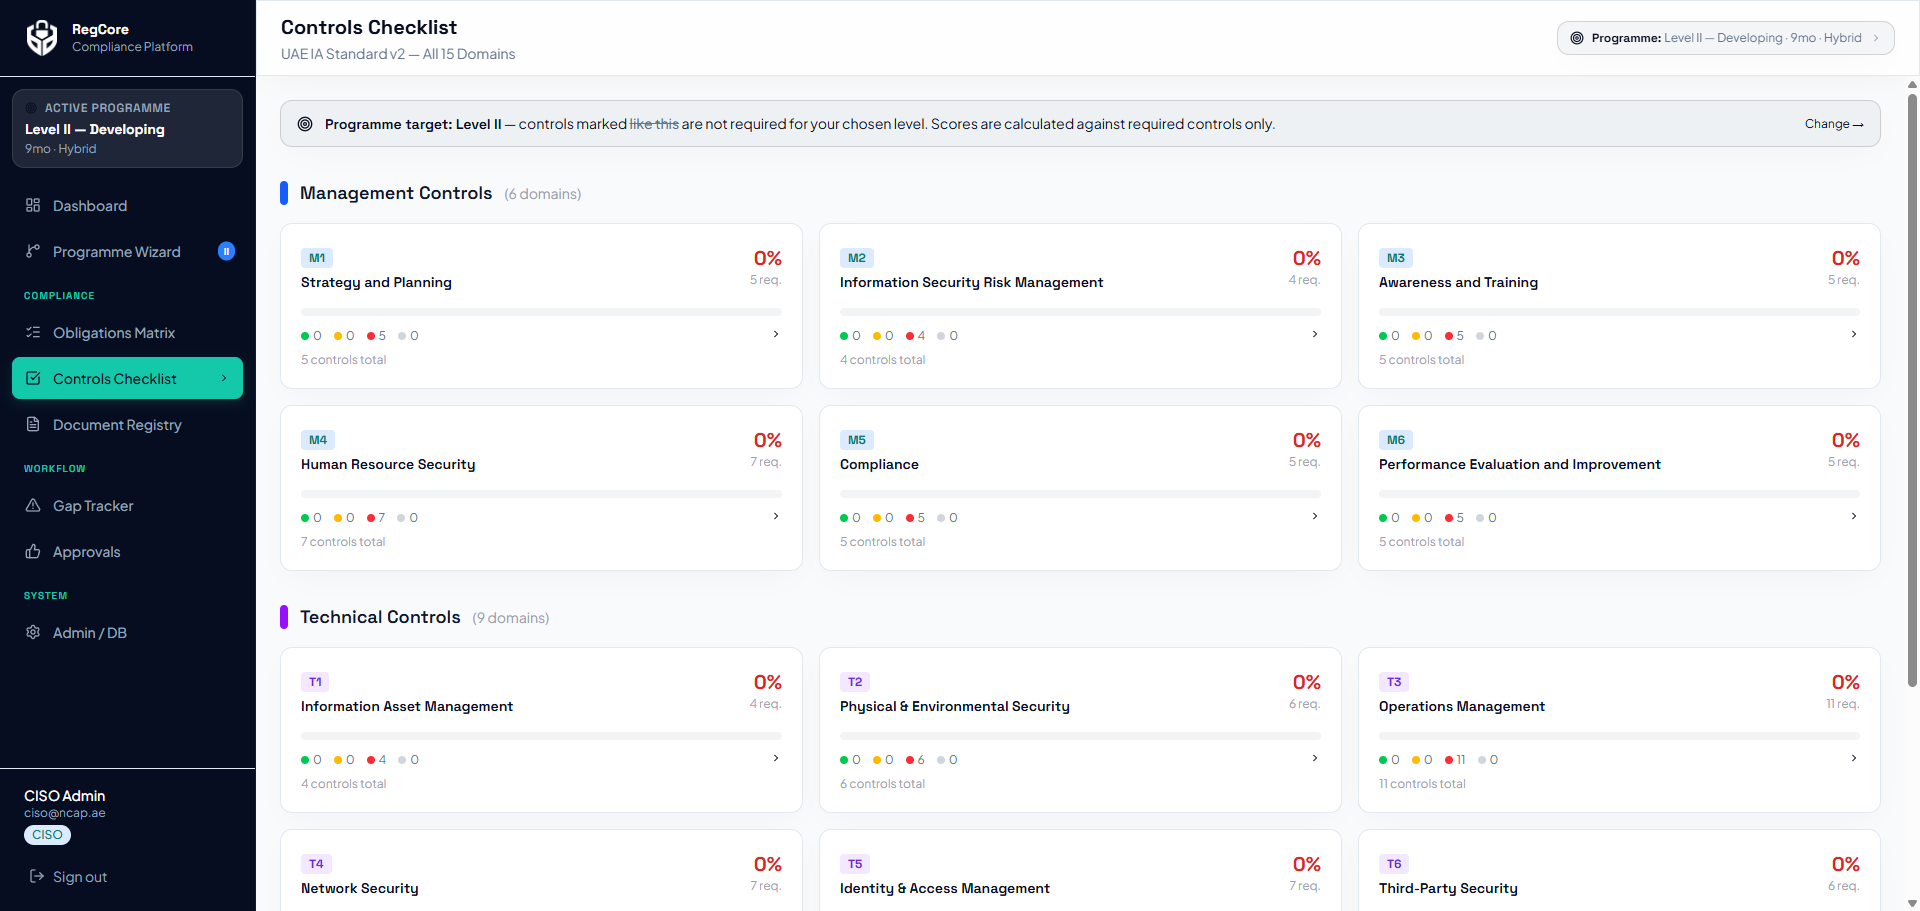Viewport: 1920px width, 911px height.
Task: Open the Network Security domain card
Action: 541,870
